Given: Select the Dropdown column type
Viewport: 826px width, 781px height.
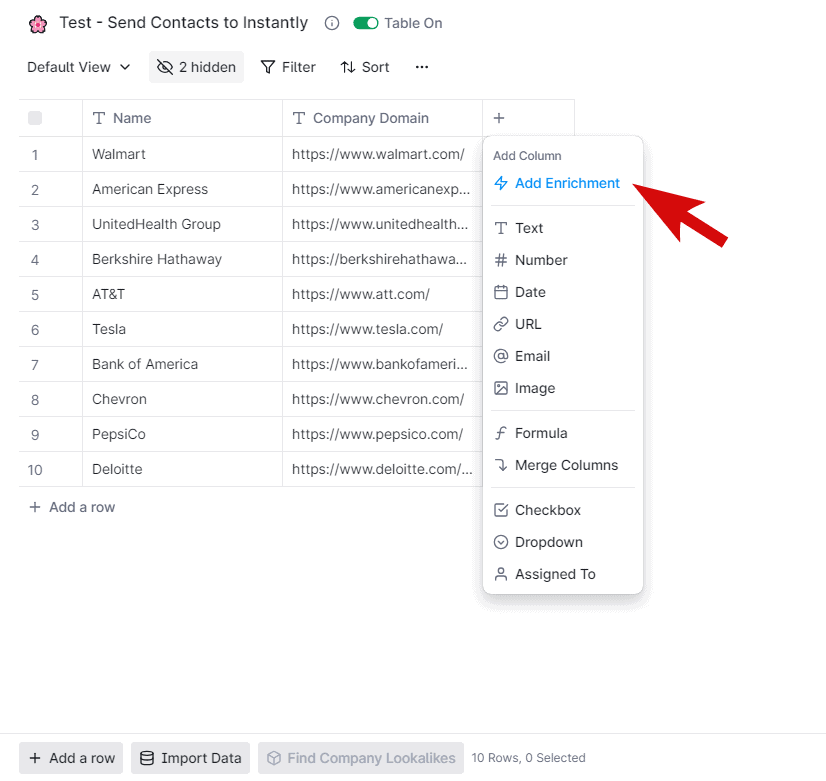Looking at the screenshot, I should 563,542.
